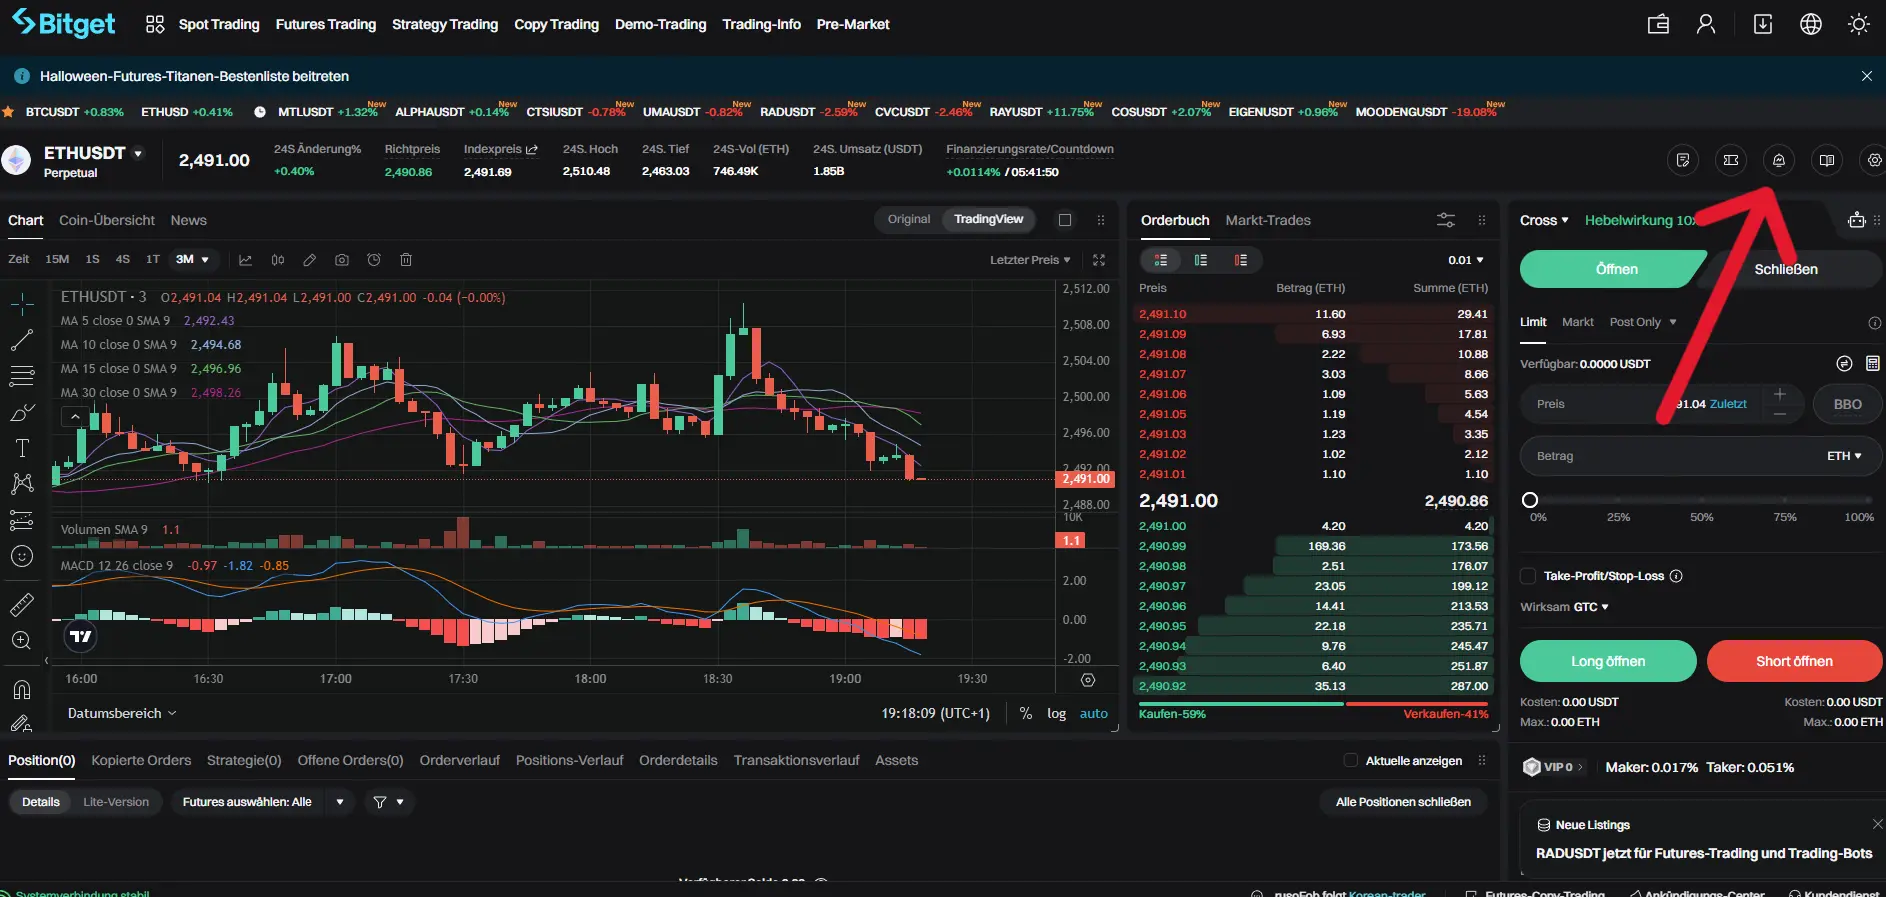This screenshot has height=897, width=1886.
Task: Open the 3M timeframe dropdown
Action: coord(192,259)
